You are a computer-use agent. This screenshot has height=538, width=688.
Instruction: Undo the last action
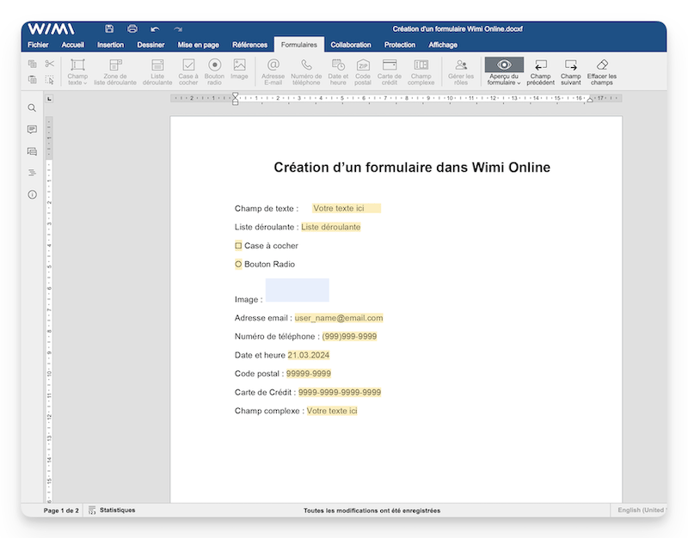pos(155,29)
